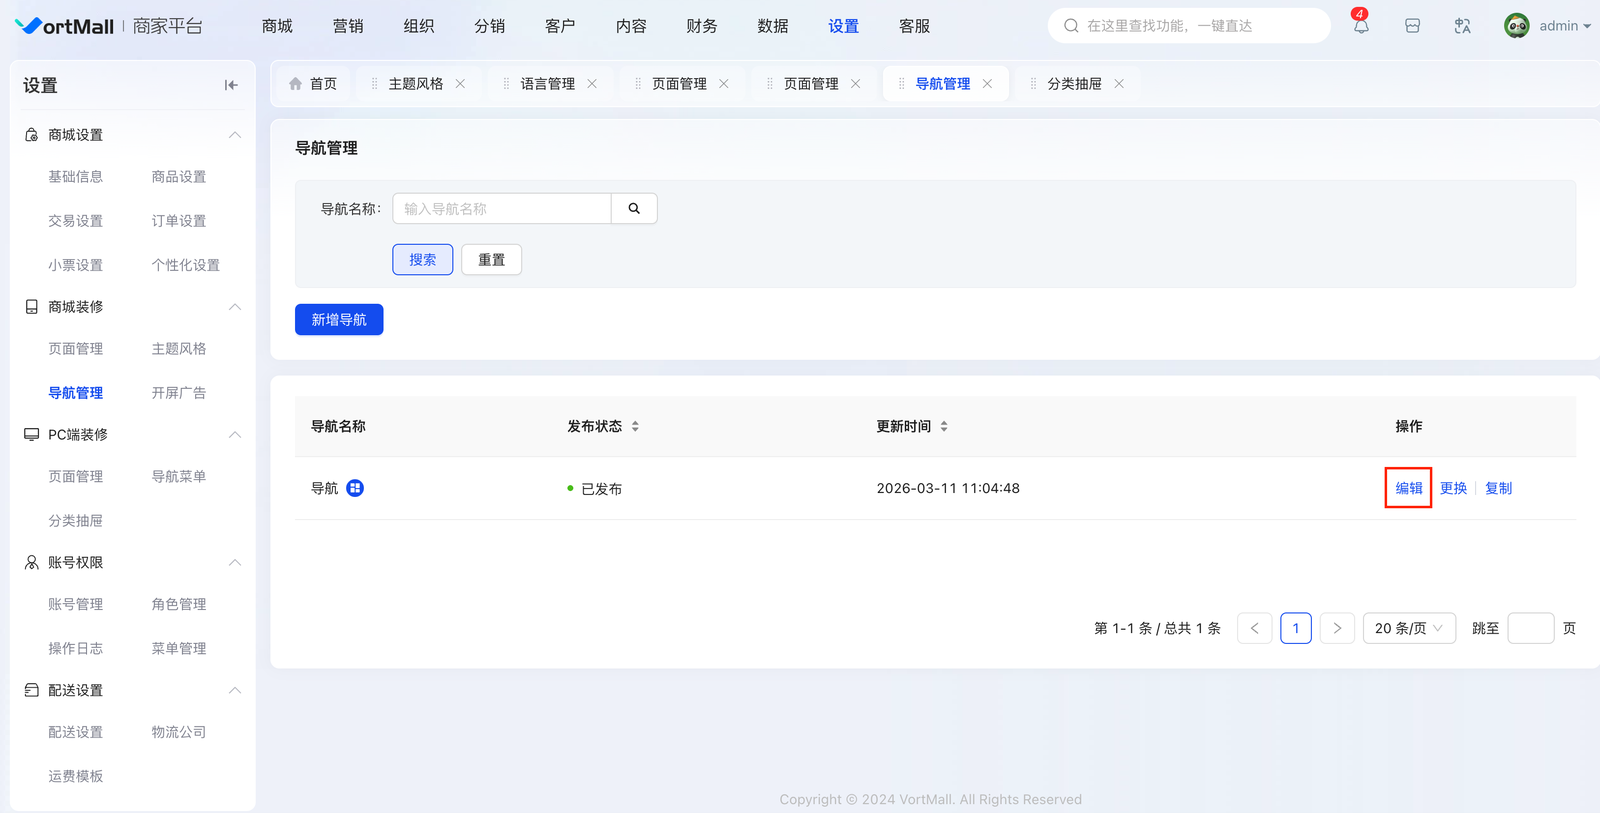Click the 已发布 status text
The height and width of the screenshot is (813, 1600).
602,489
